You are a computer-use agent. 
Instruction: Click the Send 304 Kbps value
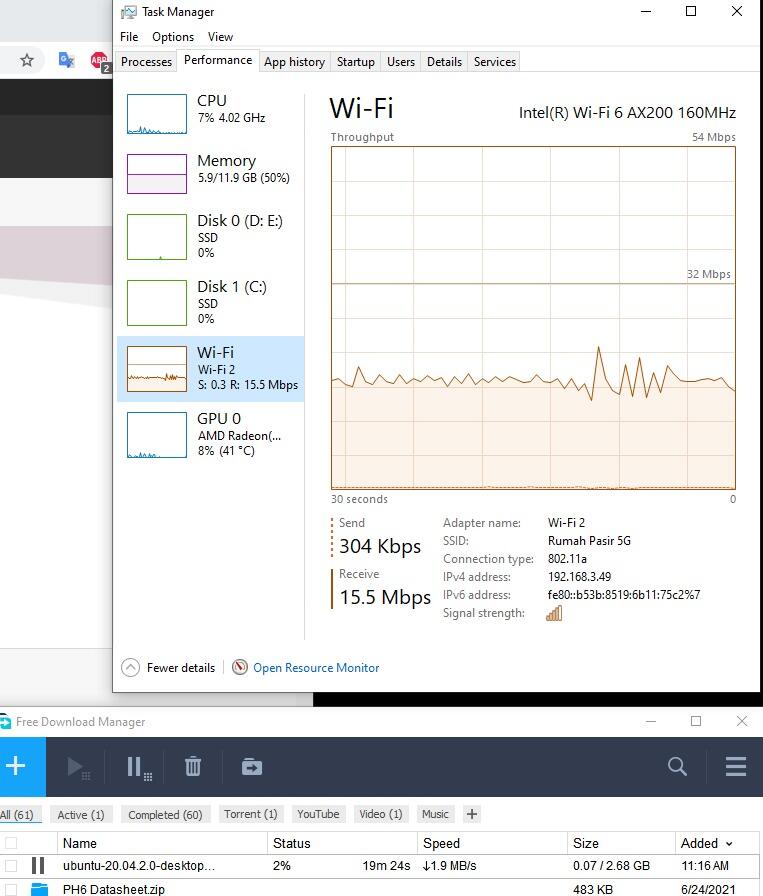tap(380, 546)
